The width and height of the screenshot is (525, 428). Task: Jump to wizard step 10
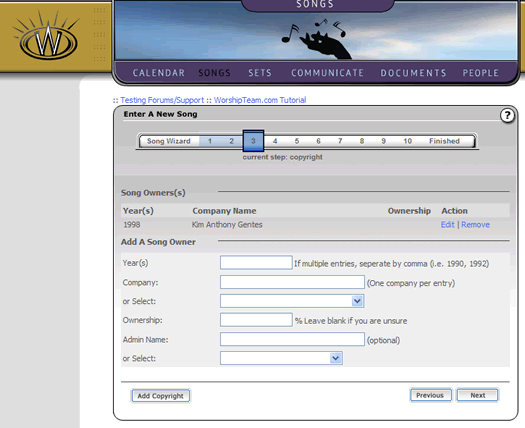(407, 141)
